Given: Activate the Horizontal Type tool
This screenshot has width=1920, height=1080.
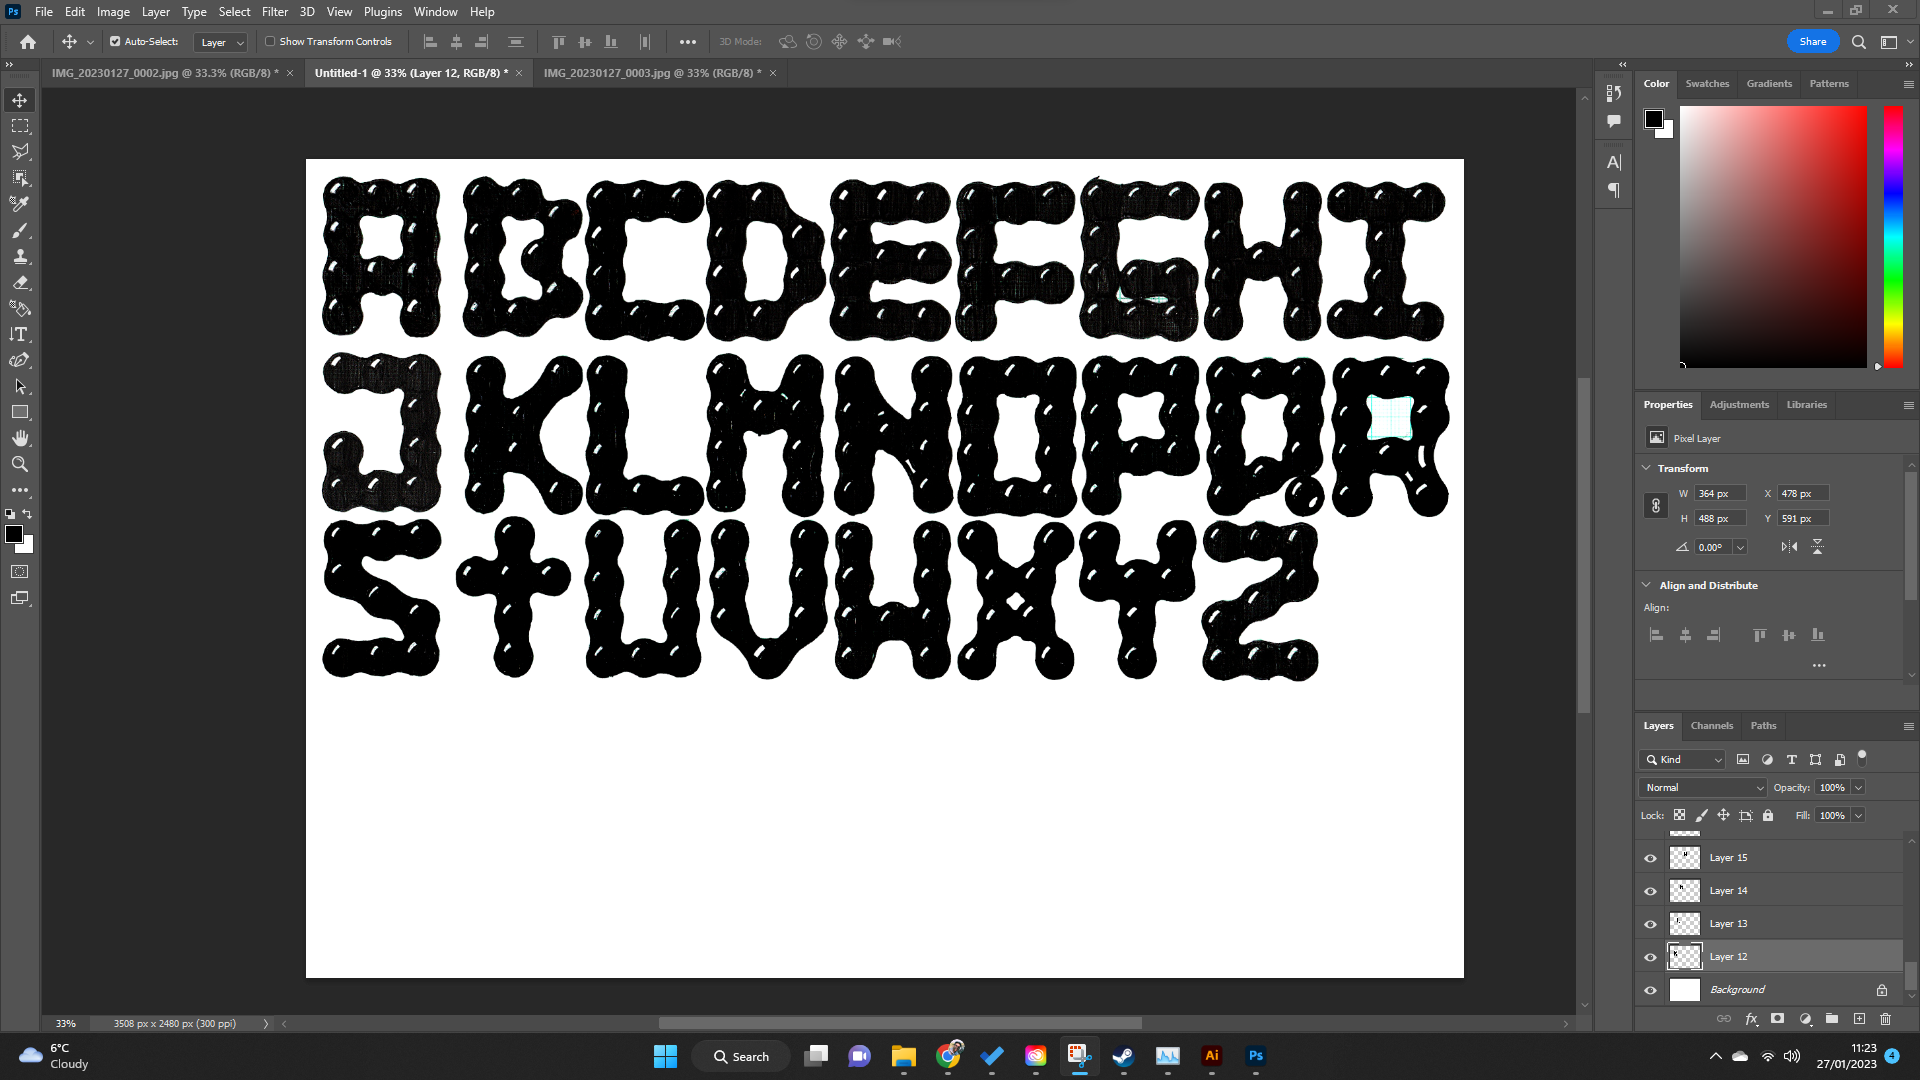Looking at the screenshot, I should pos(20,335).
